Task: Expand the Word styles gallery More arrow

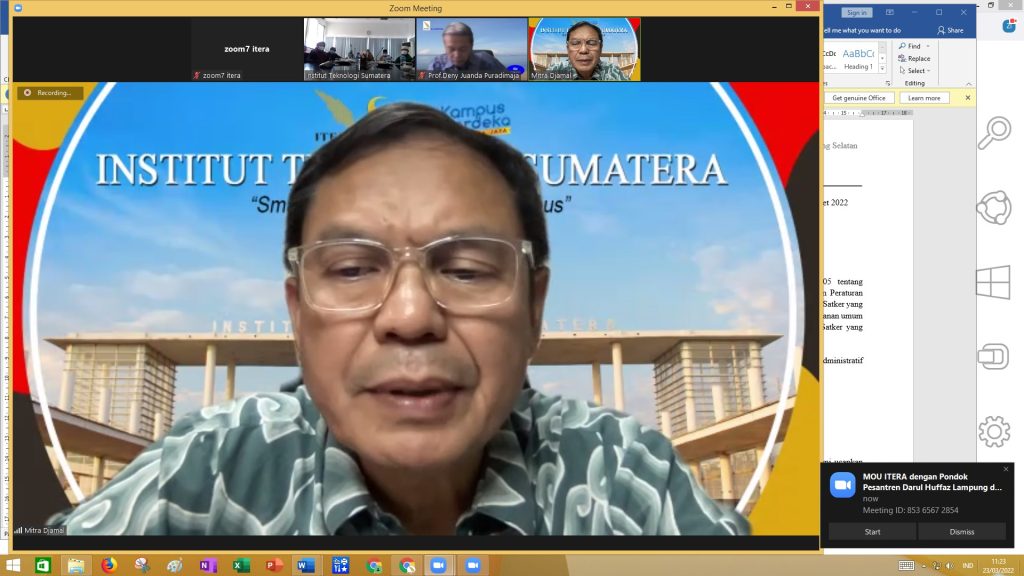Action: click(882, 68)
